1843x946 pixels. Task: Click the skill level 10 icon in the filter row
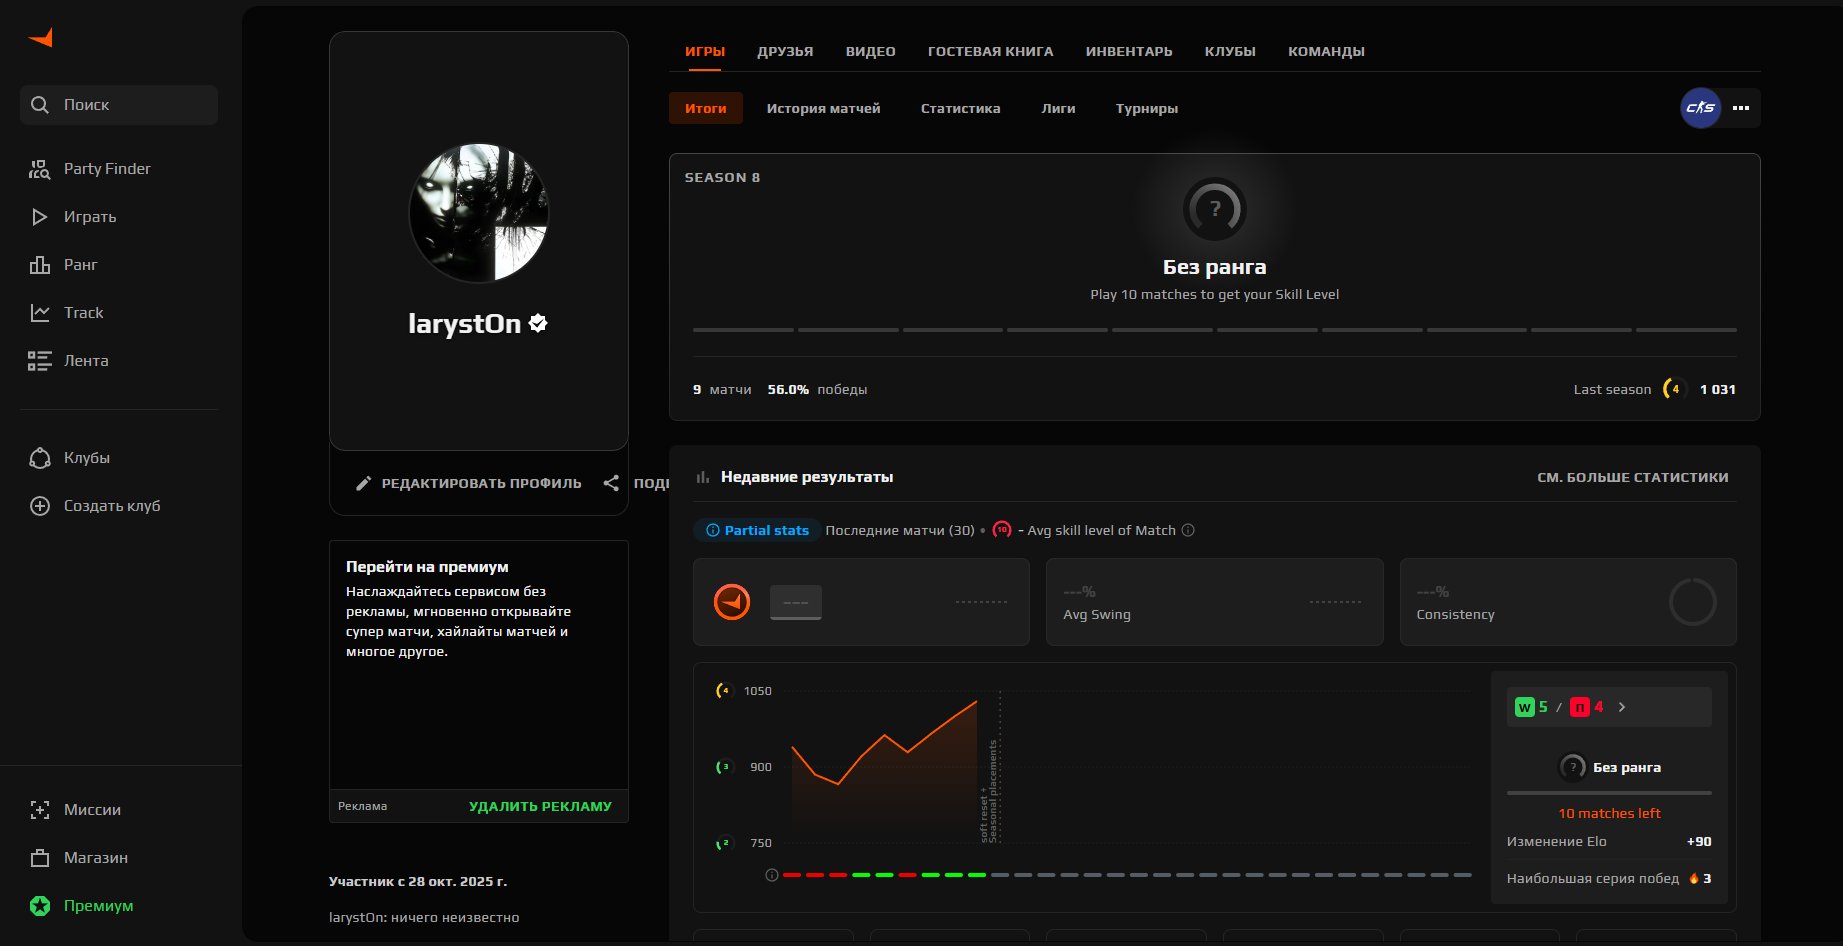click(x=1002, y=530)
